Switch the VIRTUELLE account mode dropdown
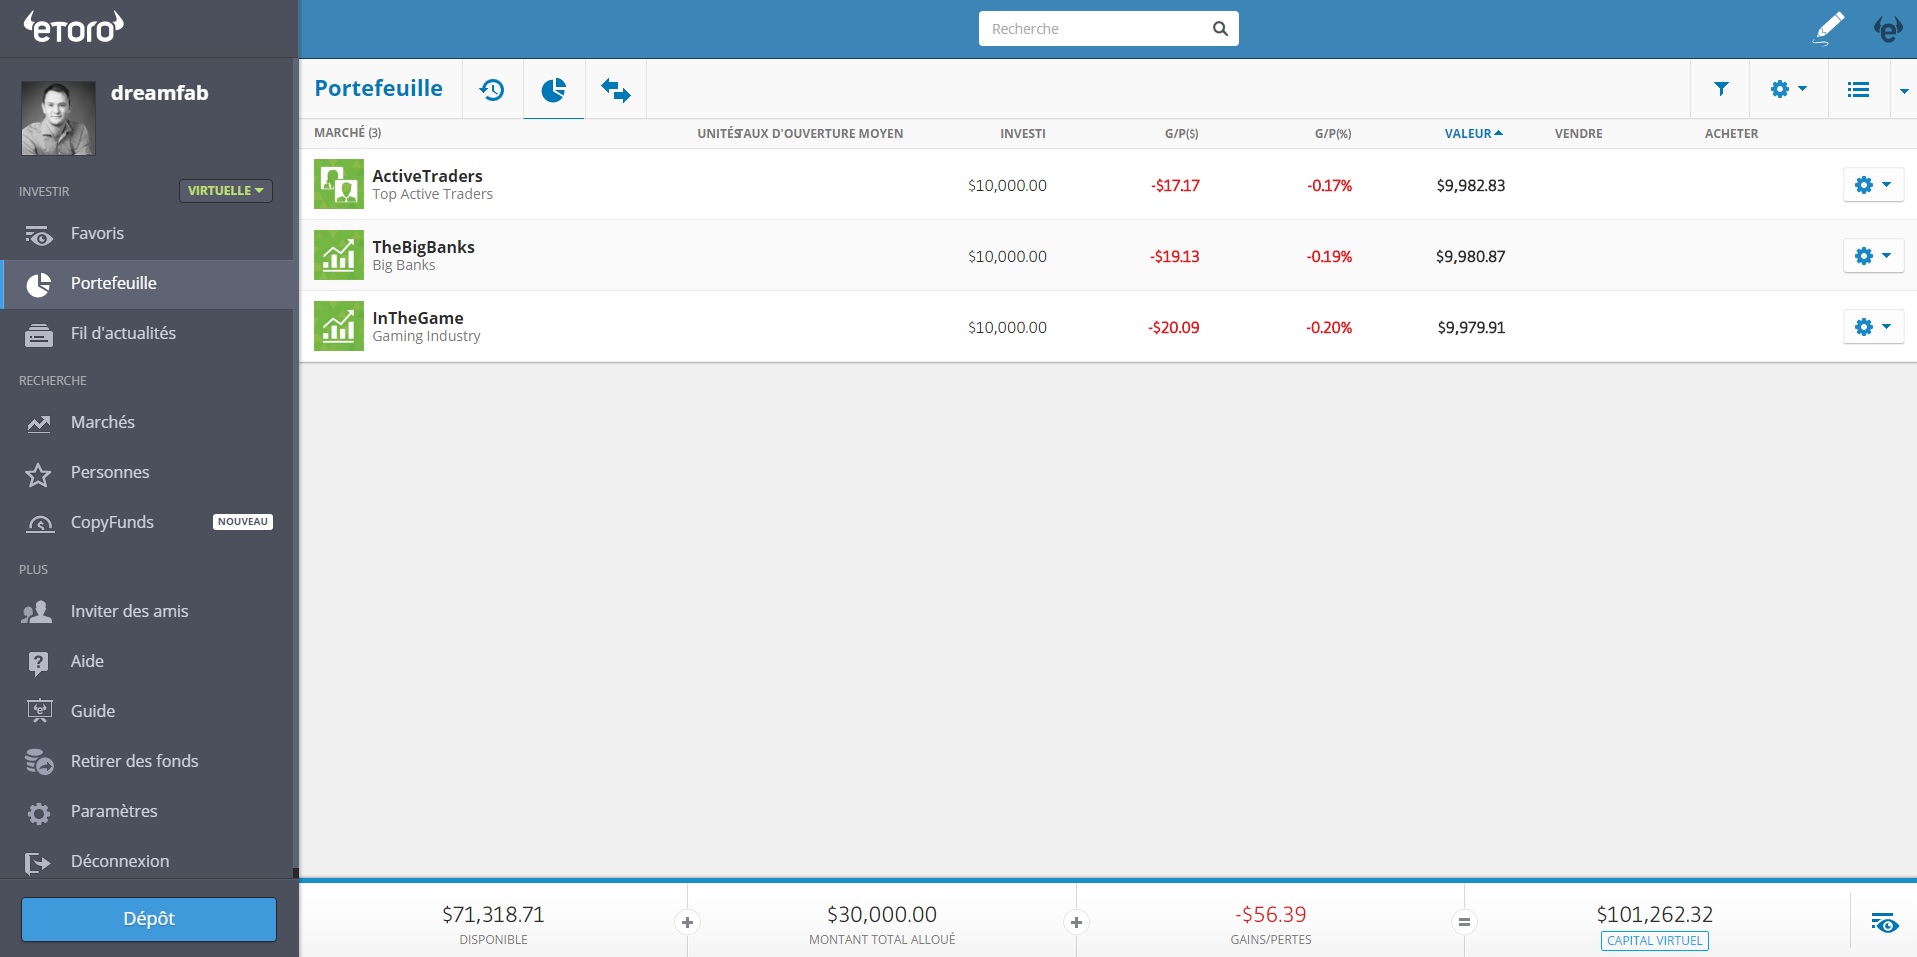The height and width of the screenshot is (957, 1917). [226, 191]
